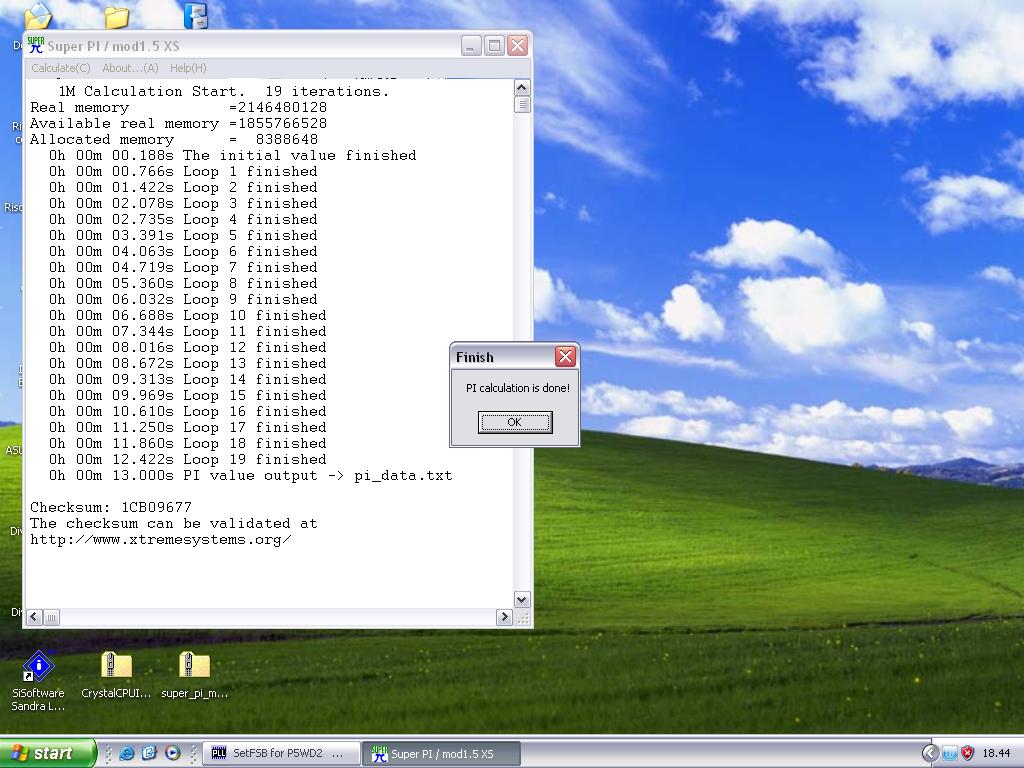Click the Super PI window title text
This screenshot has height=768, width=1024.
point(113,46)
